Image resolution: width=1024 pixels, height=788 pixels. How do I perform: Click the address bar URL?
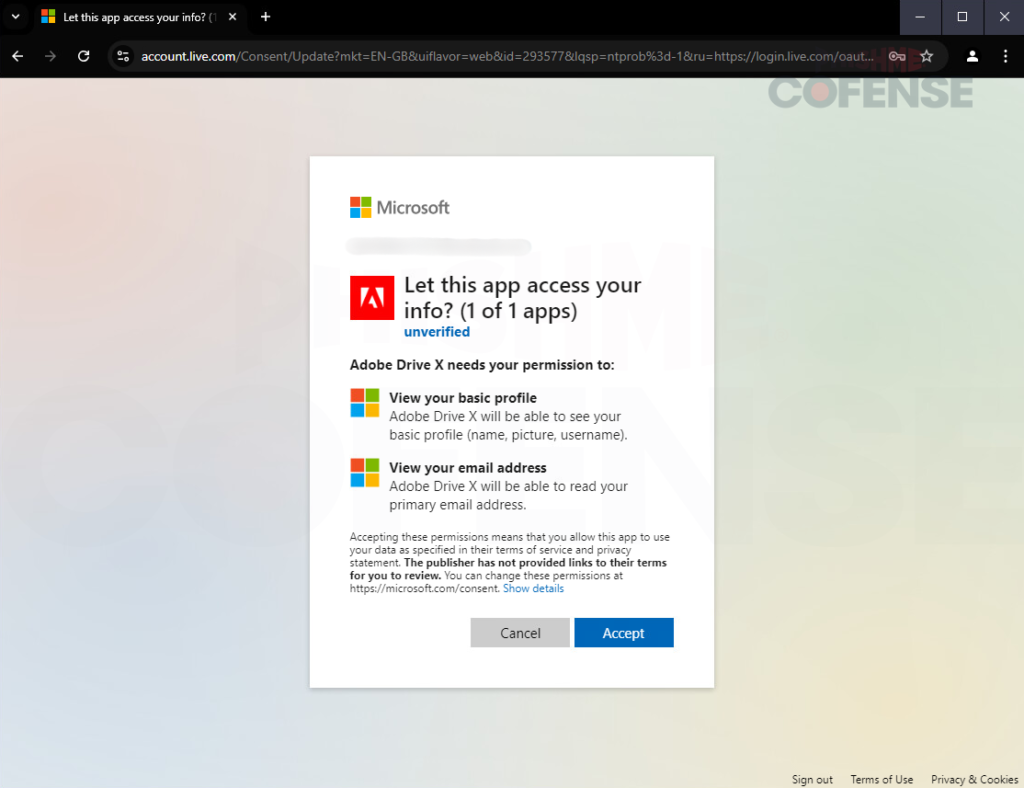[x=507, y=56]
